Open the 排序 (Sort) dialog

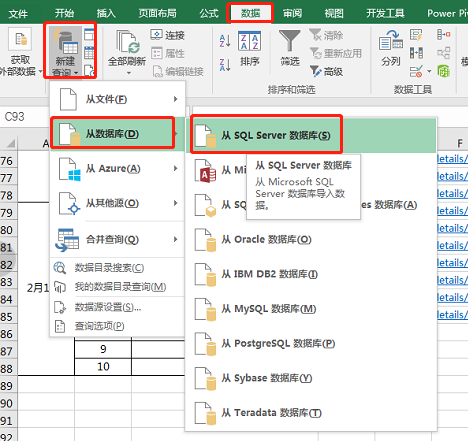coord(249,49)
